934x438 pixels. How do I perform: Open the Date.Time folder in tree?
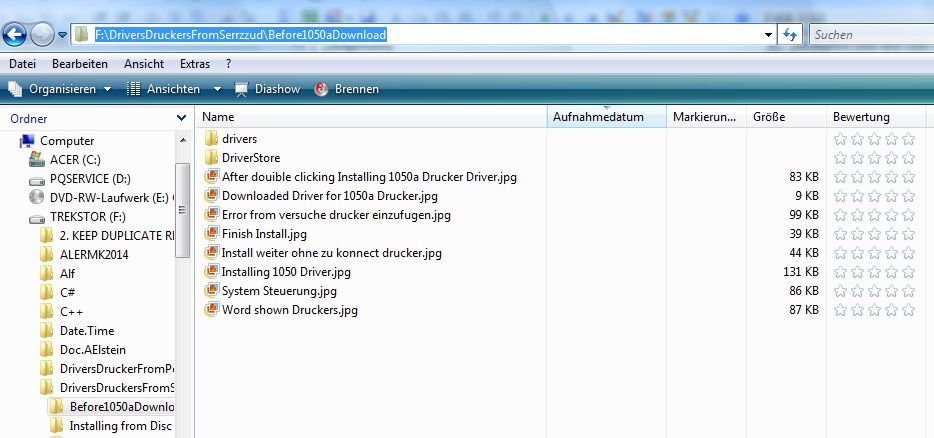(x=77, y=331)
